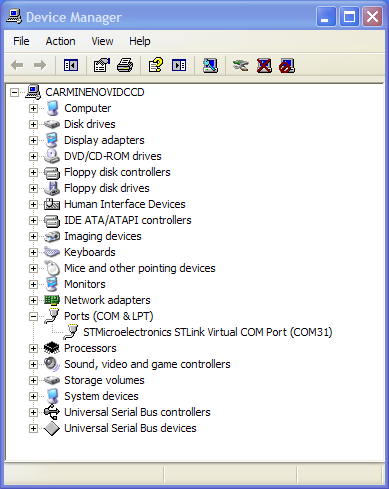Click the Print toolbar icon
The width and height of the screenshot is (389, 489).
(125, 65)
